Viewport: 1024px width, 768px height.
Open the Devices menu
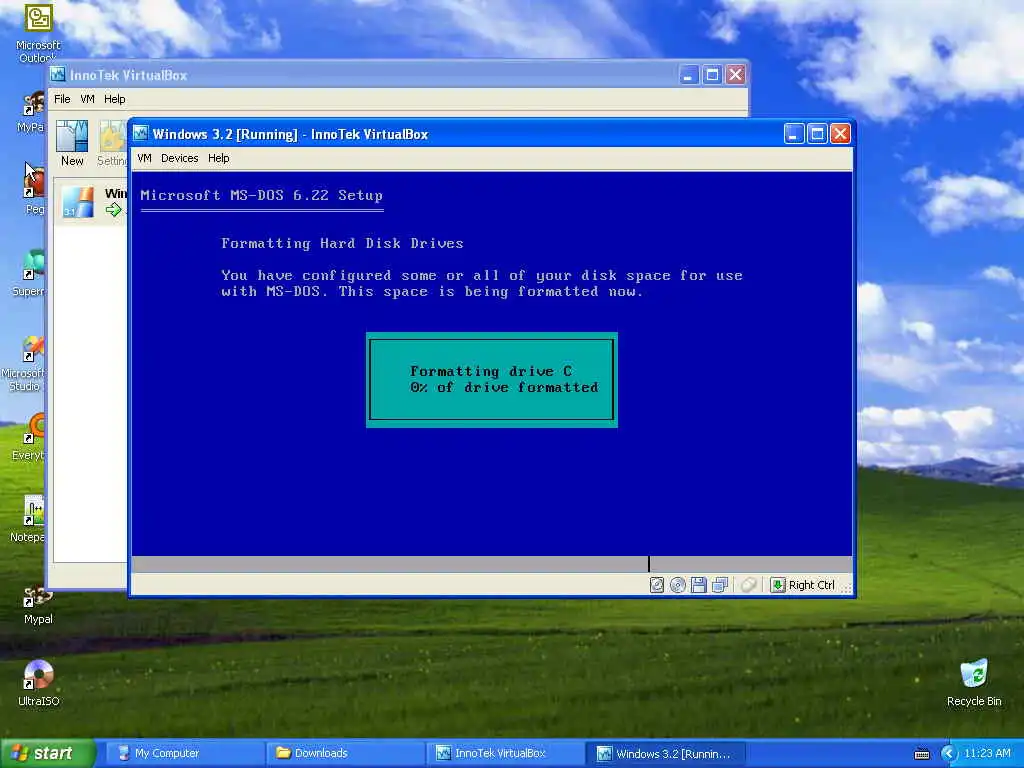click(x=180, y=158)
